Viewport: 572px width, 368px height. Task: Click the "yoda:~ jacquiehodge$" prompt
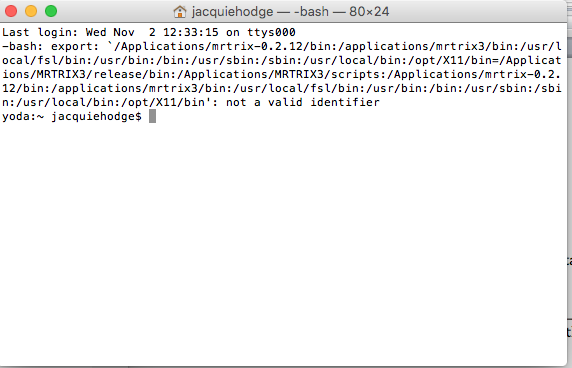72,117
